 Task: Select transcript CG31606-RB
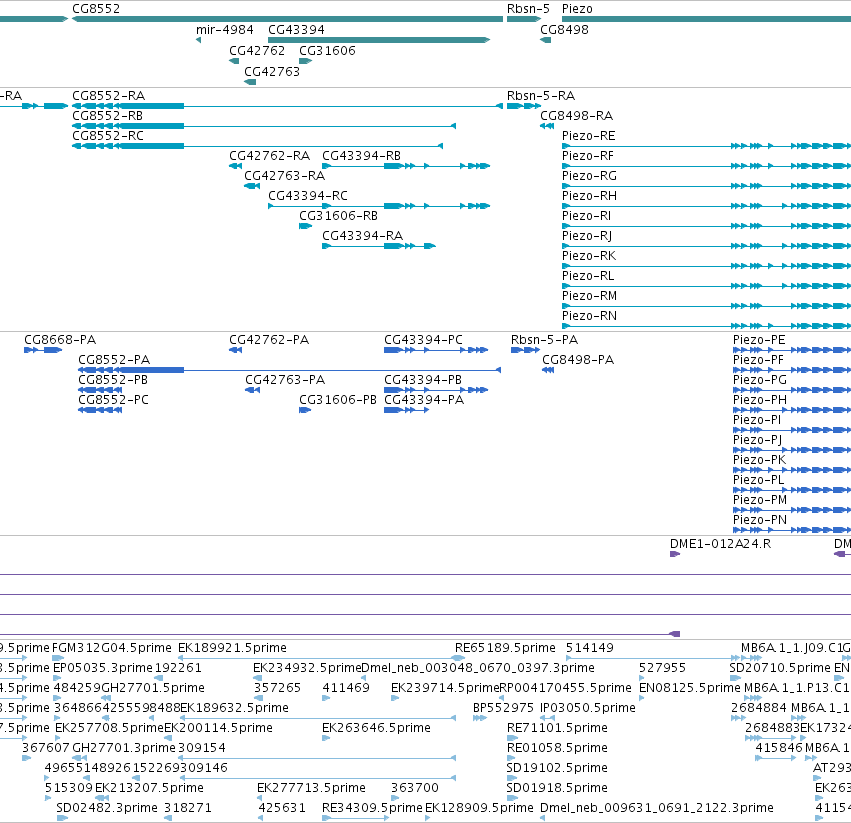coord(338,216)
